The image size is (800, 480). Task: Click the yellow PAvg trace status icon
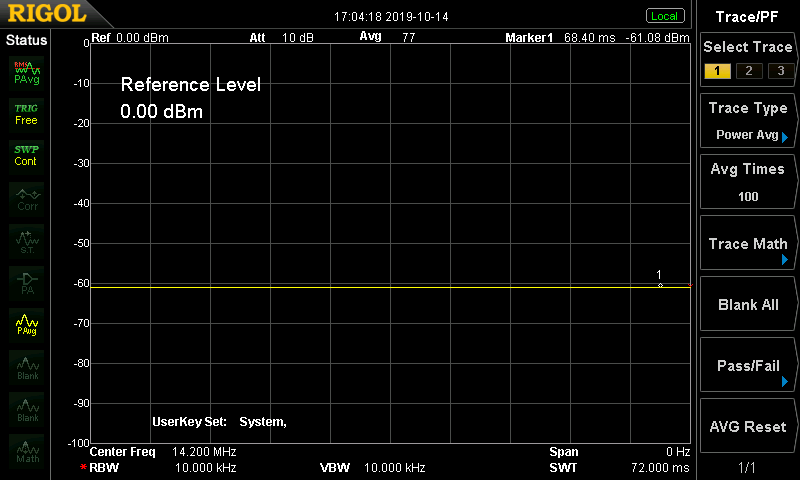click(x=26, y=324)
